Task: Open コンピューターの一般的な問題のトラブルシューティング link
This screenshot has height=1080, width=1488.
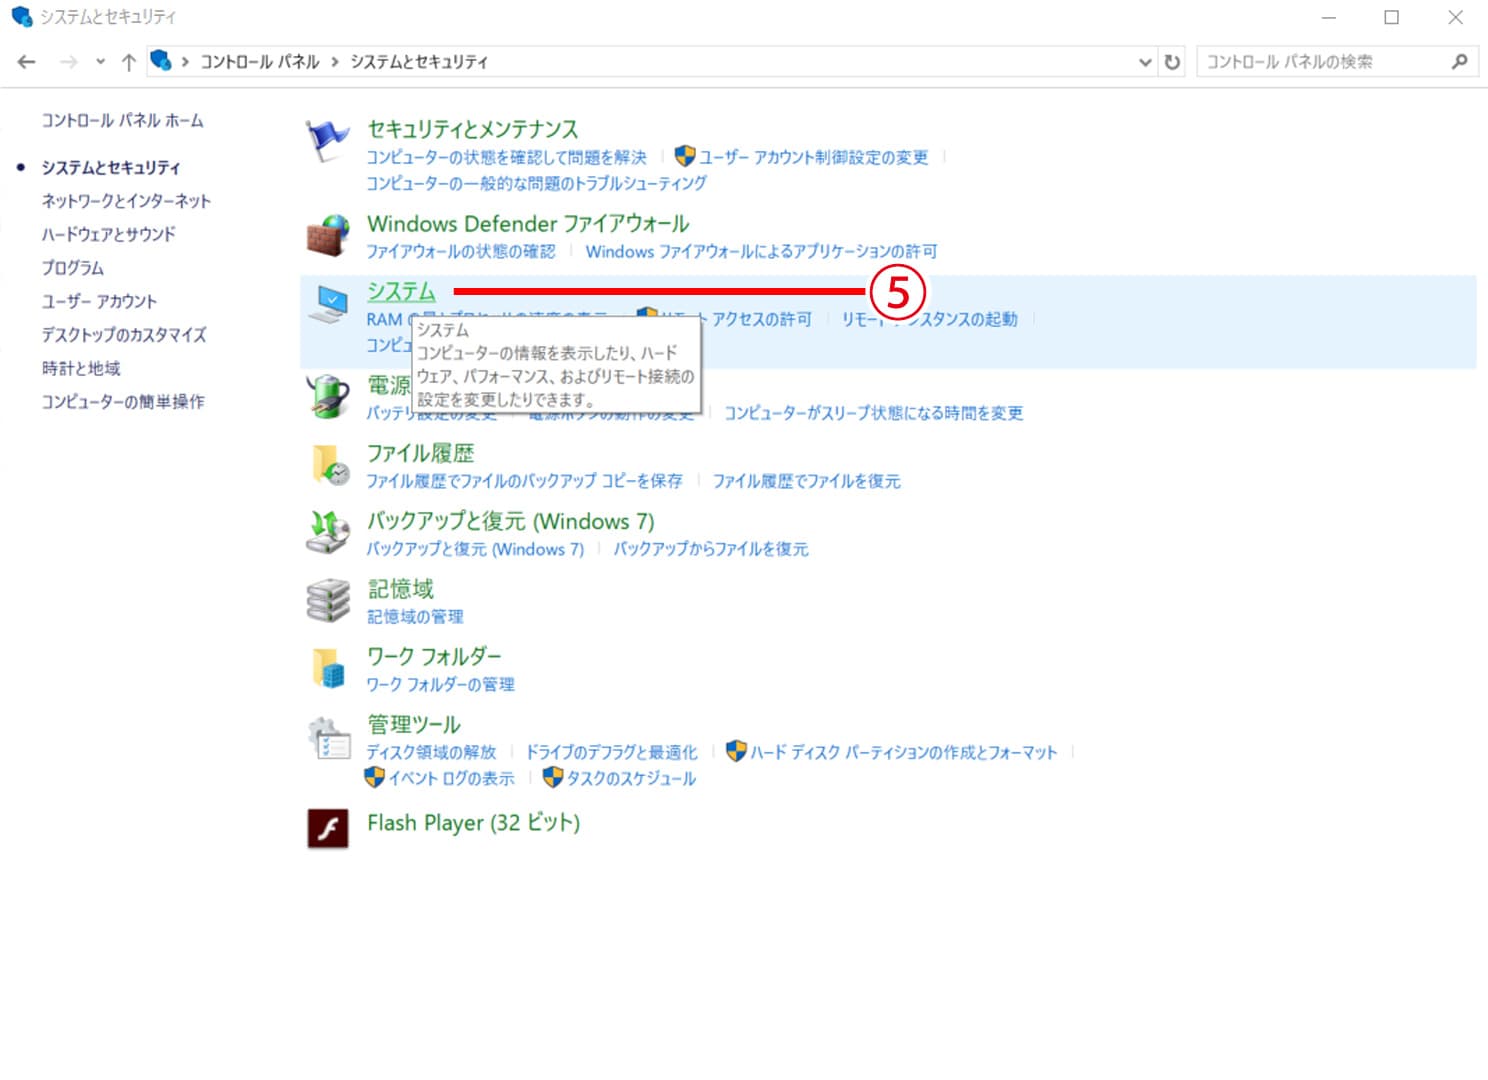Action: click(536, 183)
